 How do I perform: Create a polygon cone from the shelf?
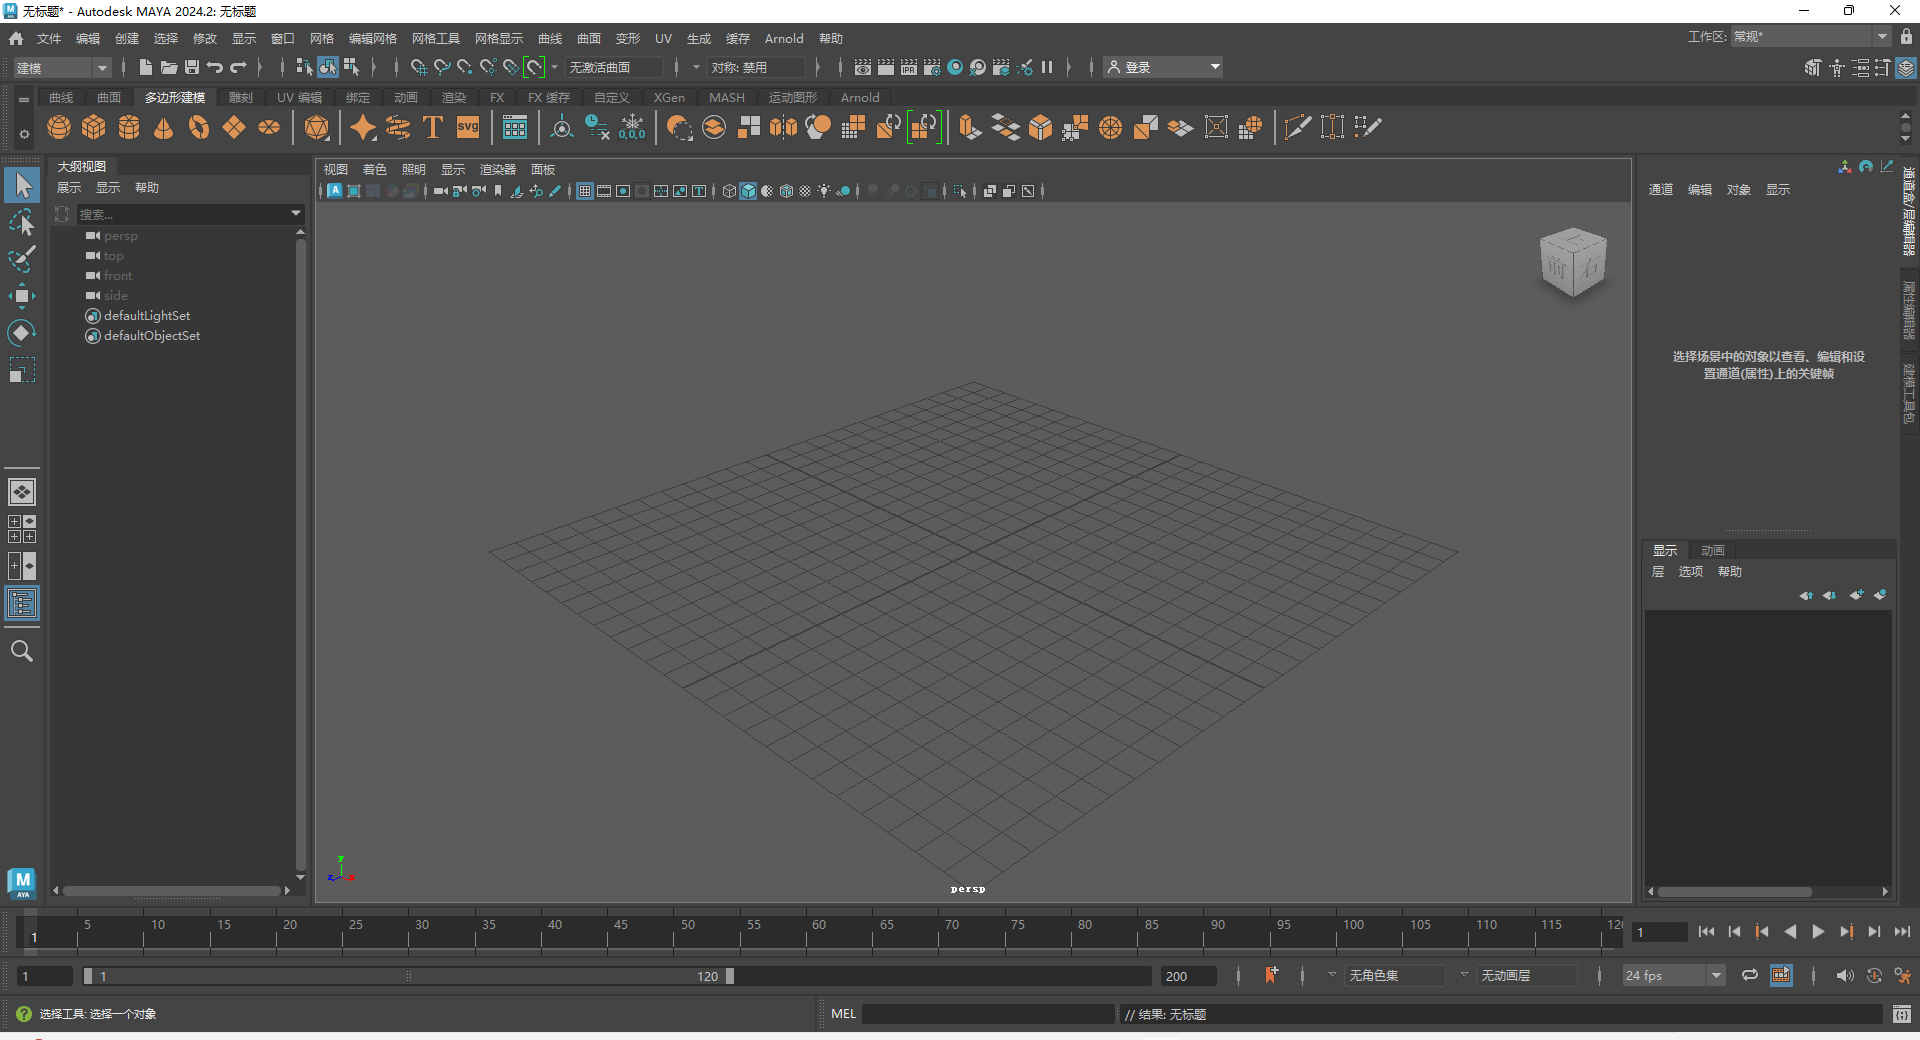click(x=163, y=127)
